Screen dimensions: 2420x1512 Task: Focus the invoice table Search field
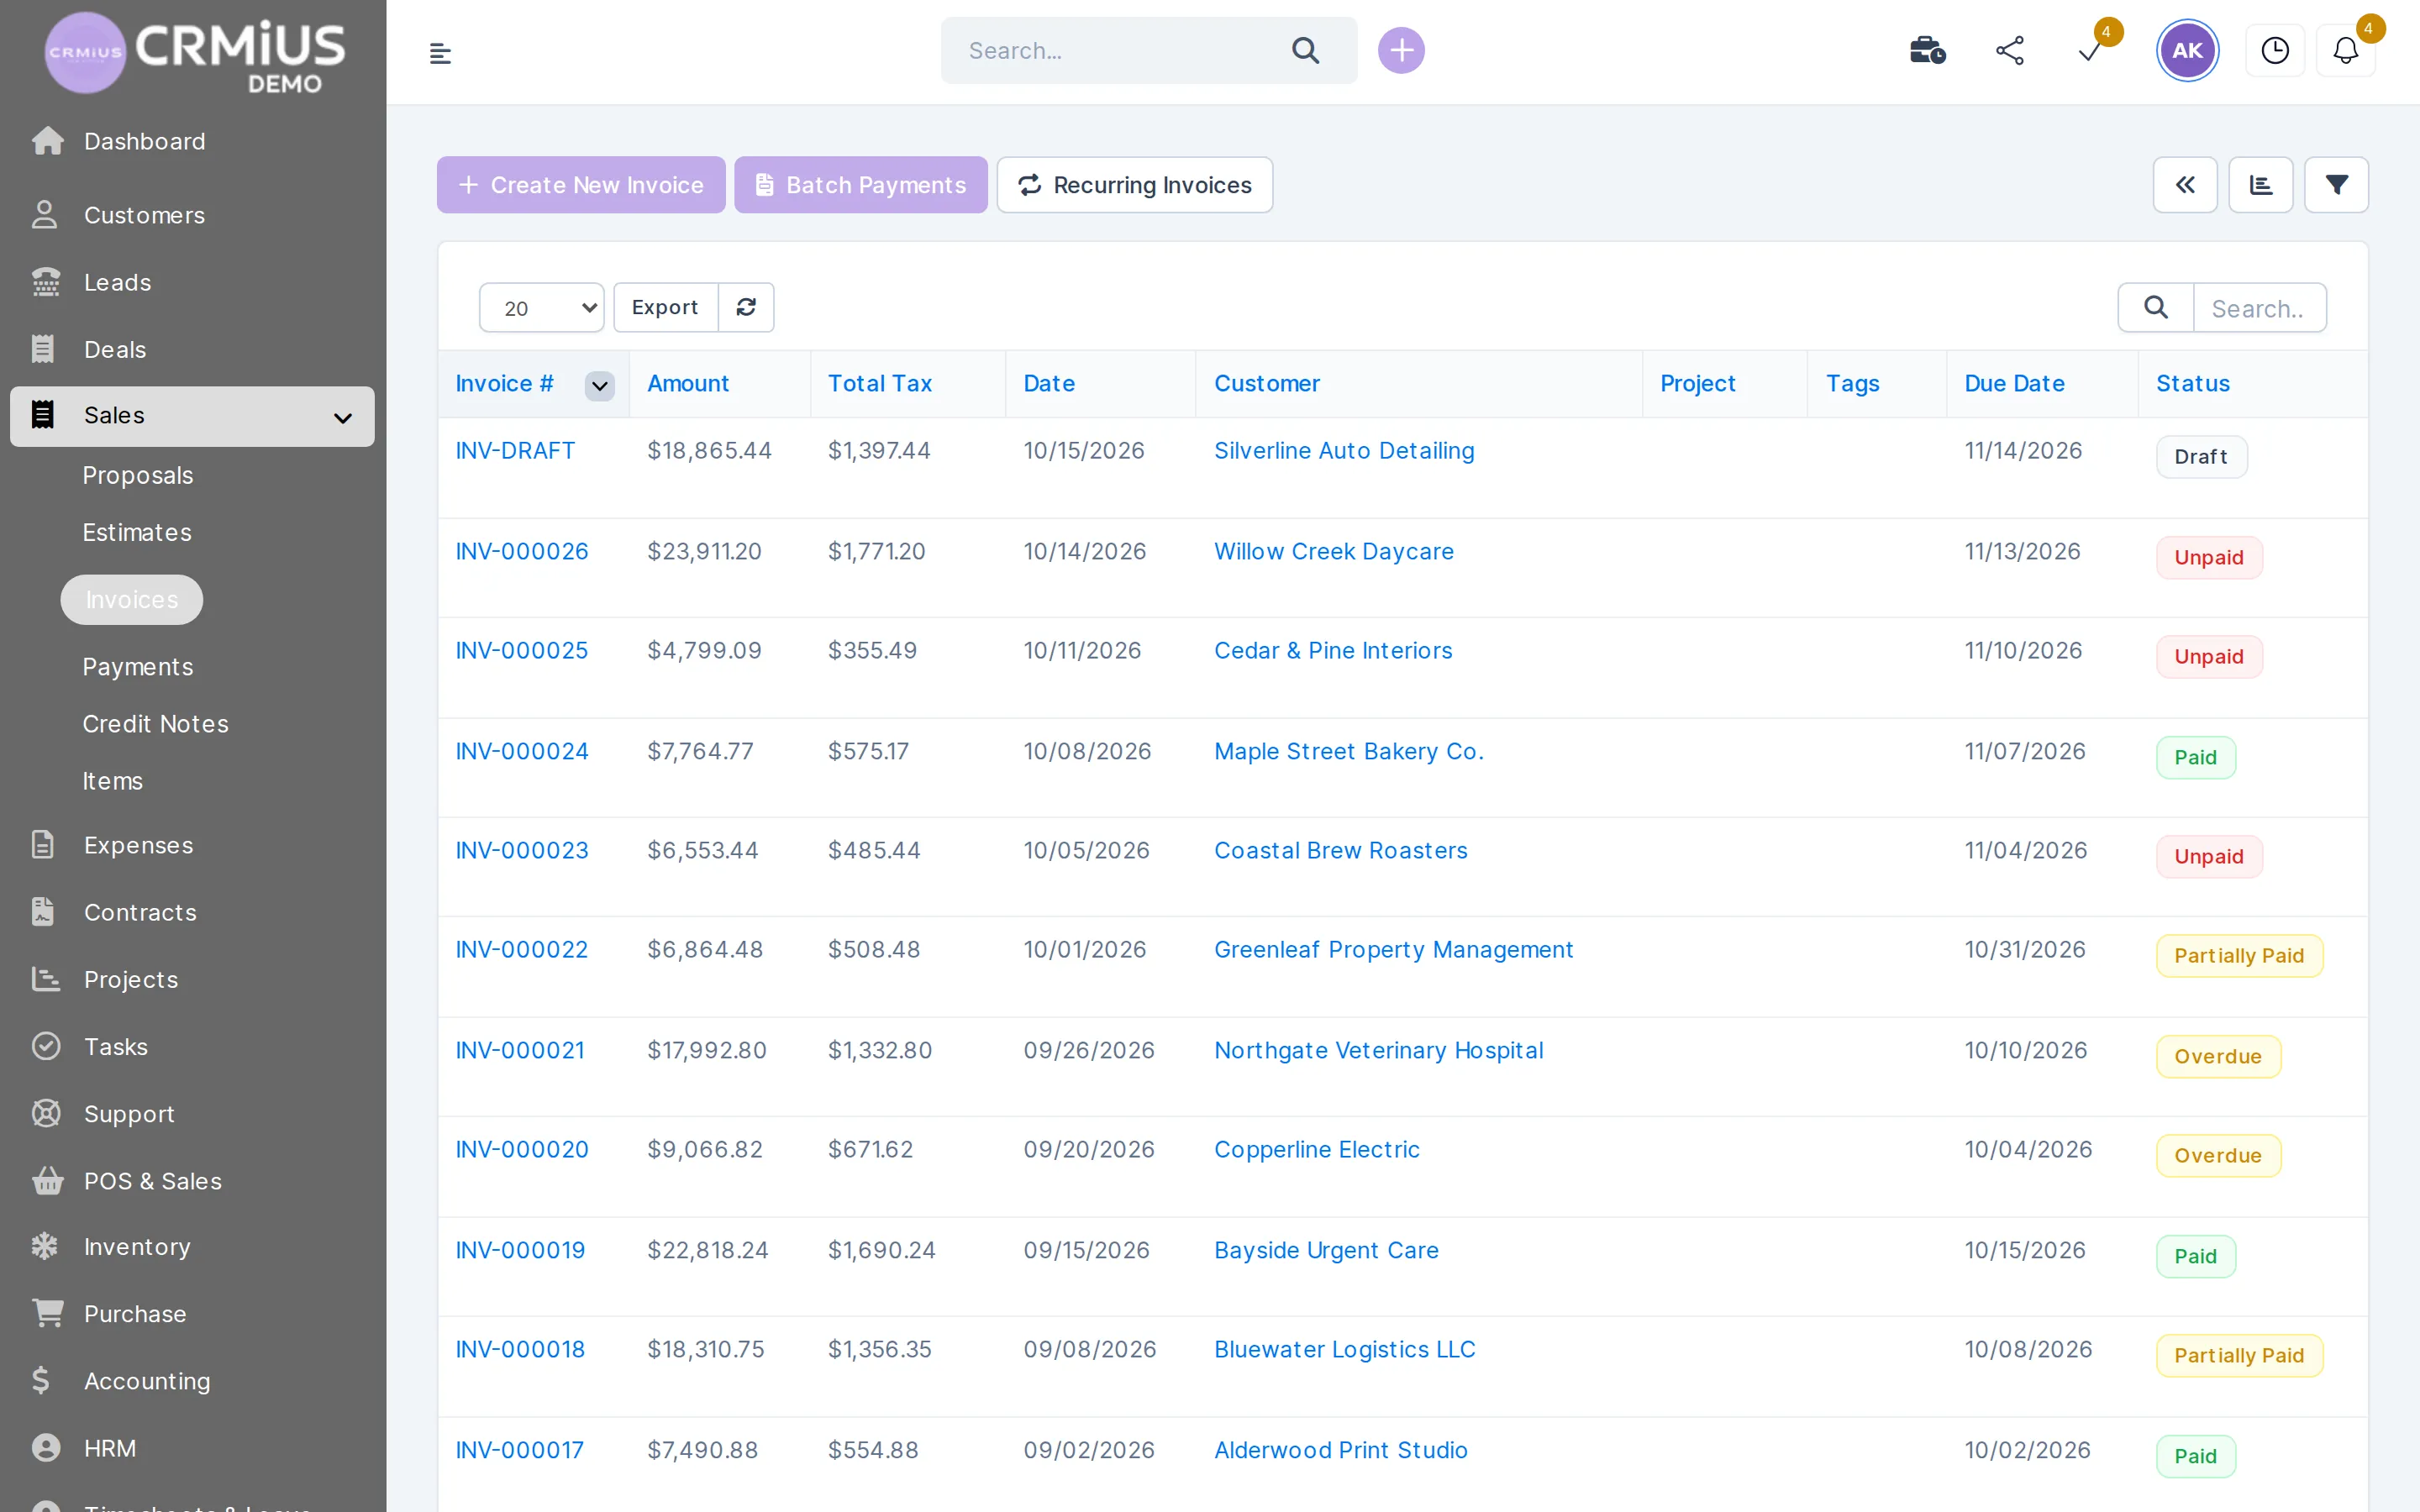2259,308
